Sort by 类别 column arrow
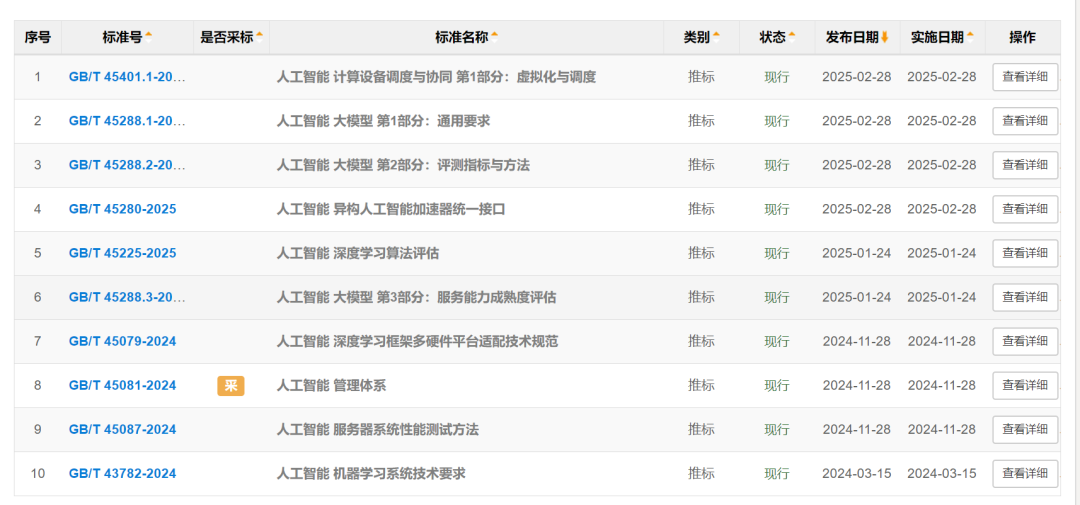The image size is (1080, 505). click(716, 38)
